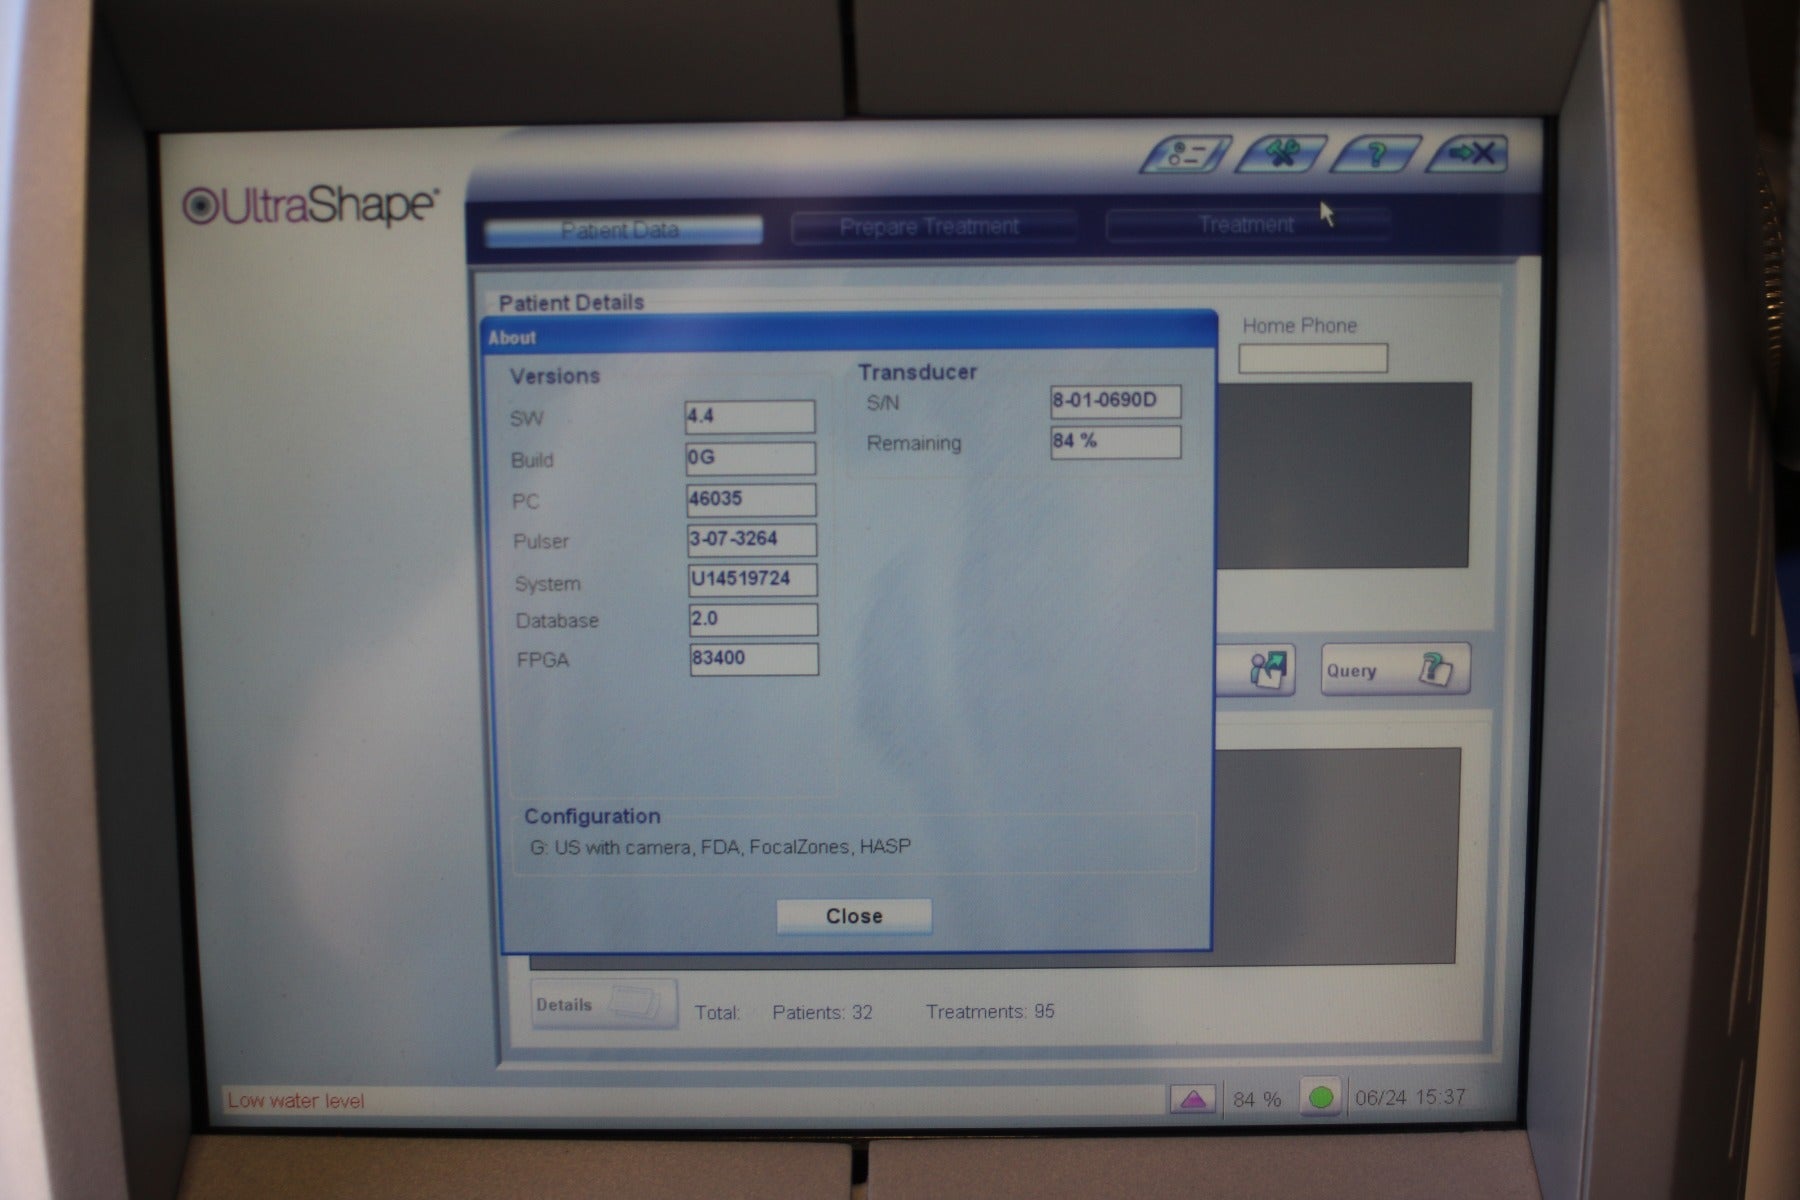This screenshot has height=1200, width=1800.
Task: Click the exit arrow icon
Action: [x=1469, y=152]
